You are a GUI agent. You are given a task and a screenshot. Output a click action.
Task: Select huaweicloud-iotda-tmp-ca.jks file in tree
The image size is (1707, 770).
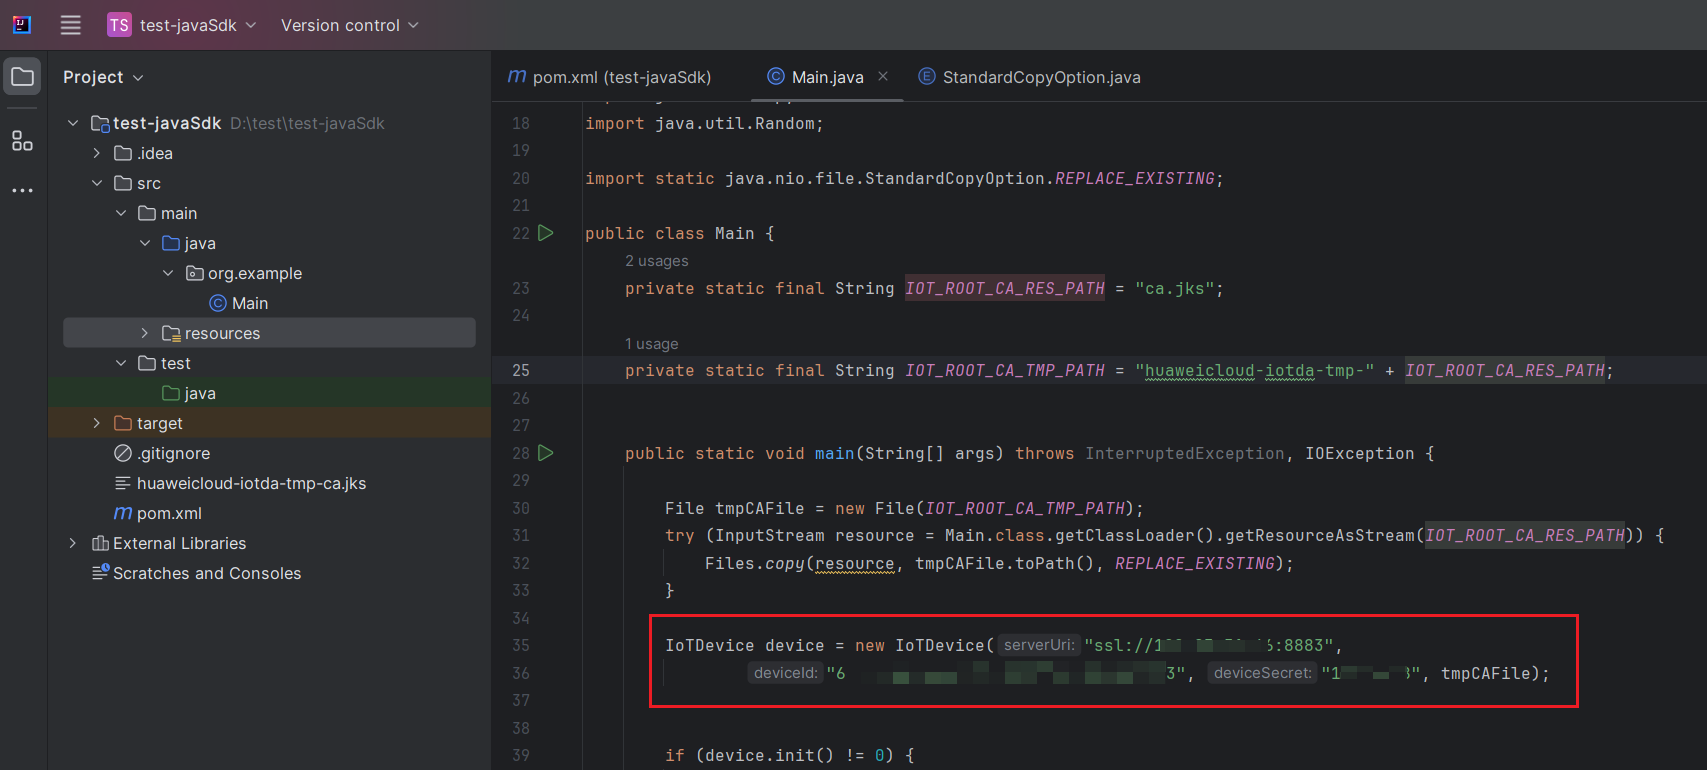tap(251, 483)
